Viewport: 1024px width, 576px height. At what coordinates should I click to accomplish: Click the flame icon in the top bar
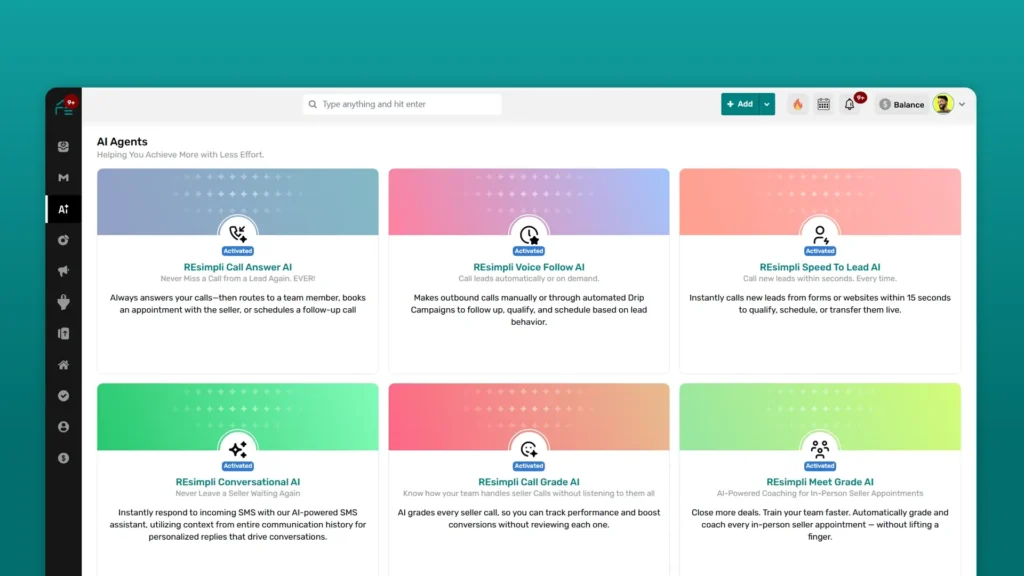click(x=797, y=104)
